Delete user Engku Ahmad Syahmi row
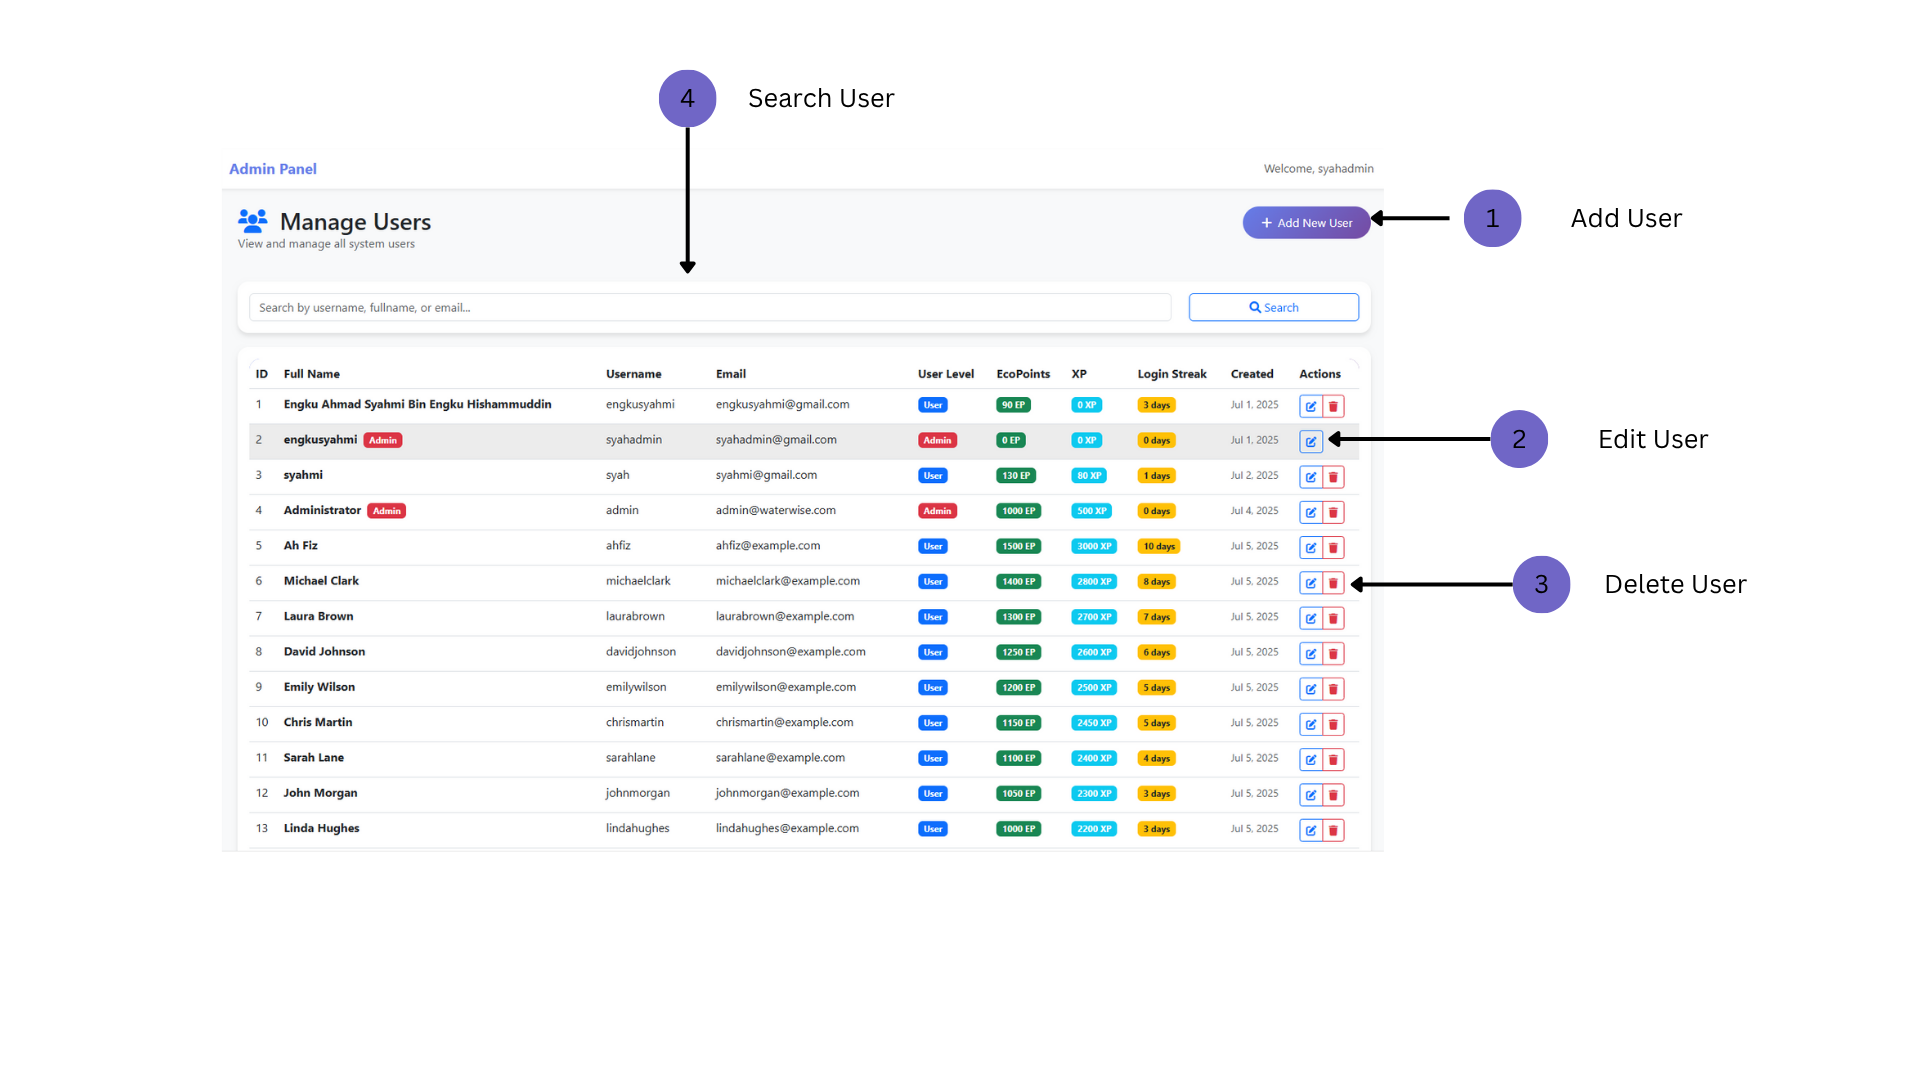 pos(1333,406)
